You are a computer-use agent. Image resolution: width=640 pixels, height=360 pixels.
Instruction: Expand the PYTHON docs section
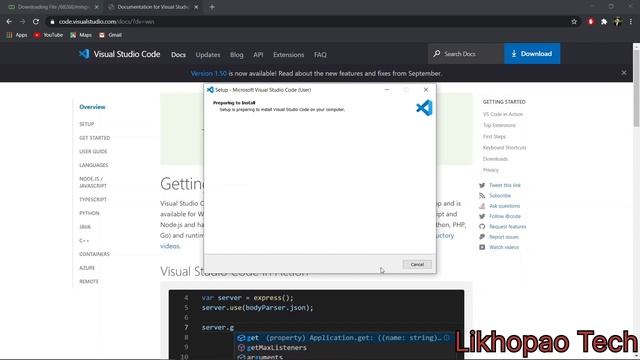[x=89, y=213]
